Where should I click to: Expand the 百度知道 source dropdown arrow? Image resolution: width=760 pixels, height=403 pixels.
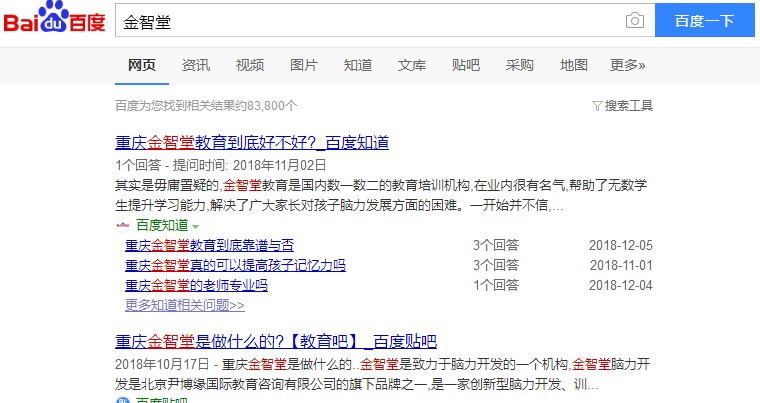coord(196,226)
